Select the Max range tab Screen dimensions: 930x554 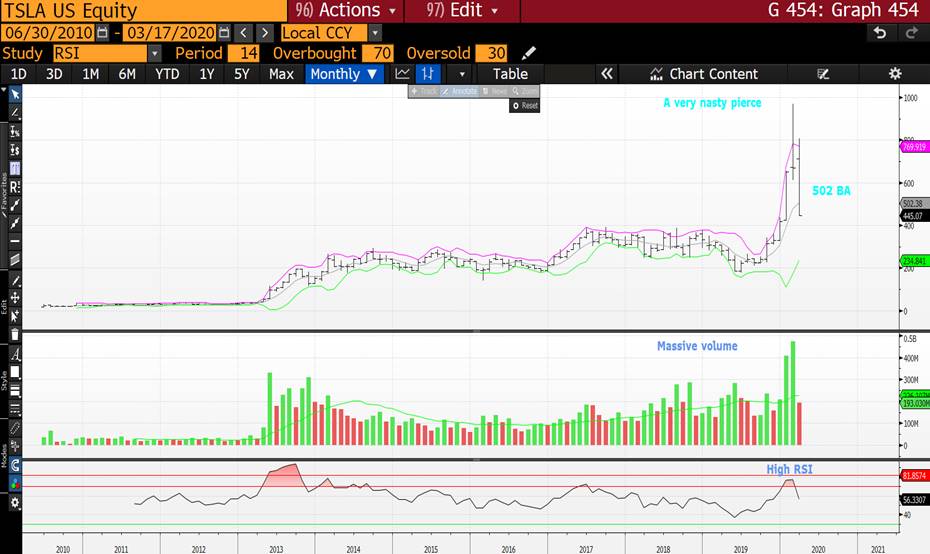281,74
